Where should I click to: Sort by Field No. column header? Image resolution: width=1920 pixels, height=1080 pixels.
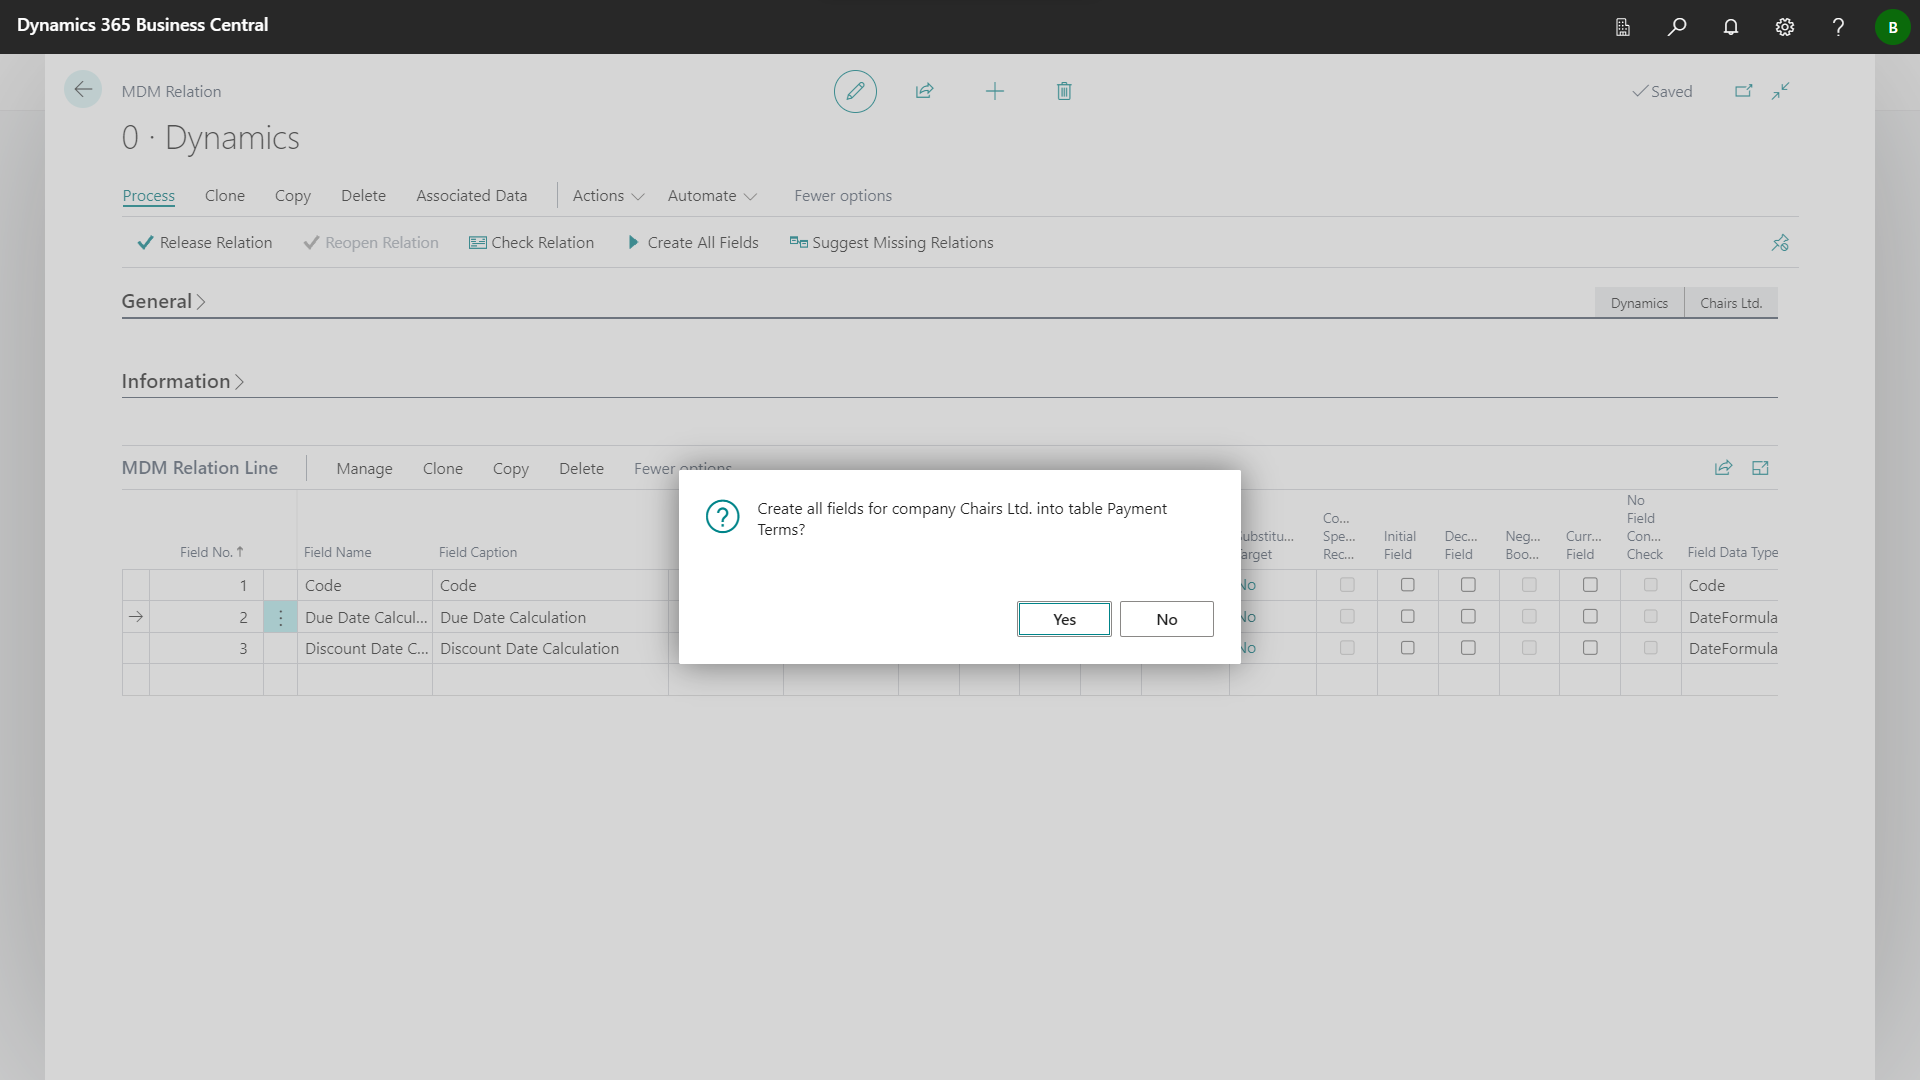coord(211,552)
